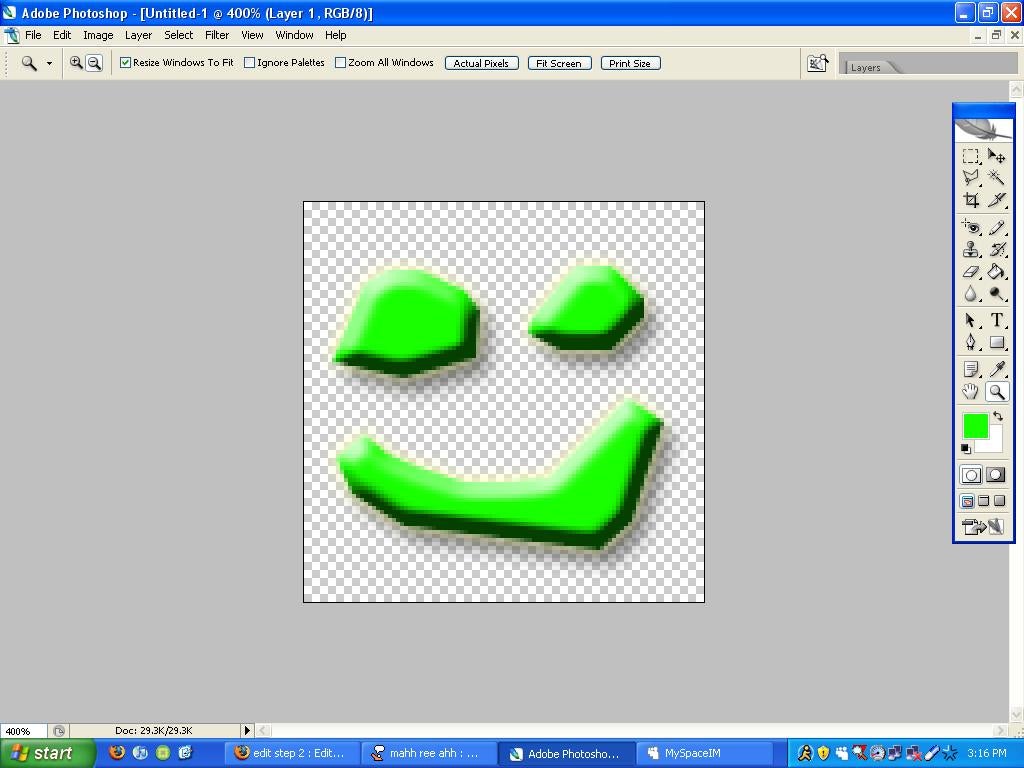Image resolution: width=1024 pixels, height=768 pixels.
Task: Open the Filter menu
Action: coord(217,34)
